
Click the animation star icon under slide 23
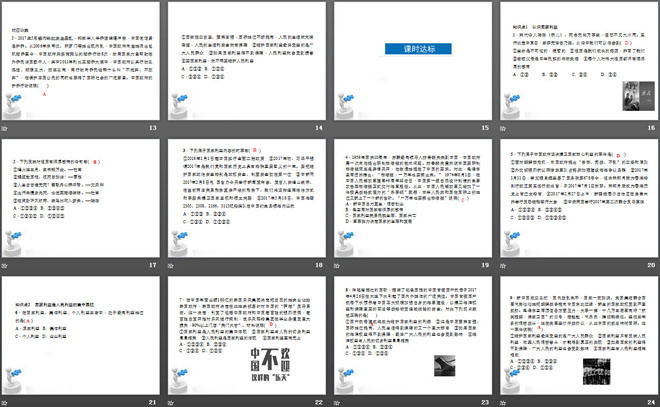[337, 403]
